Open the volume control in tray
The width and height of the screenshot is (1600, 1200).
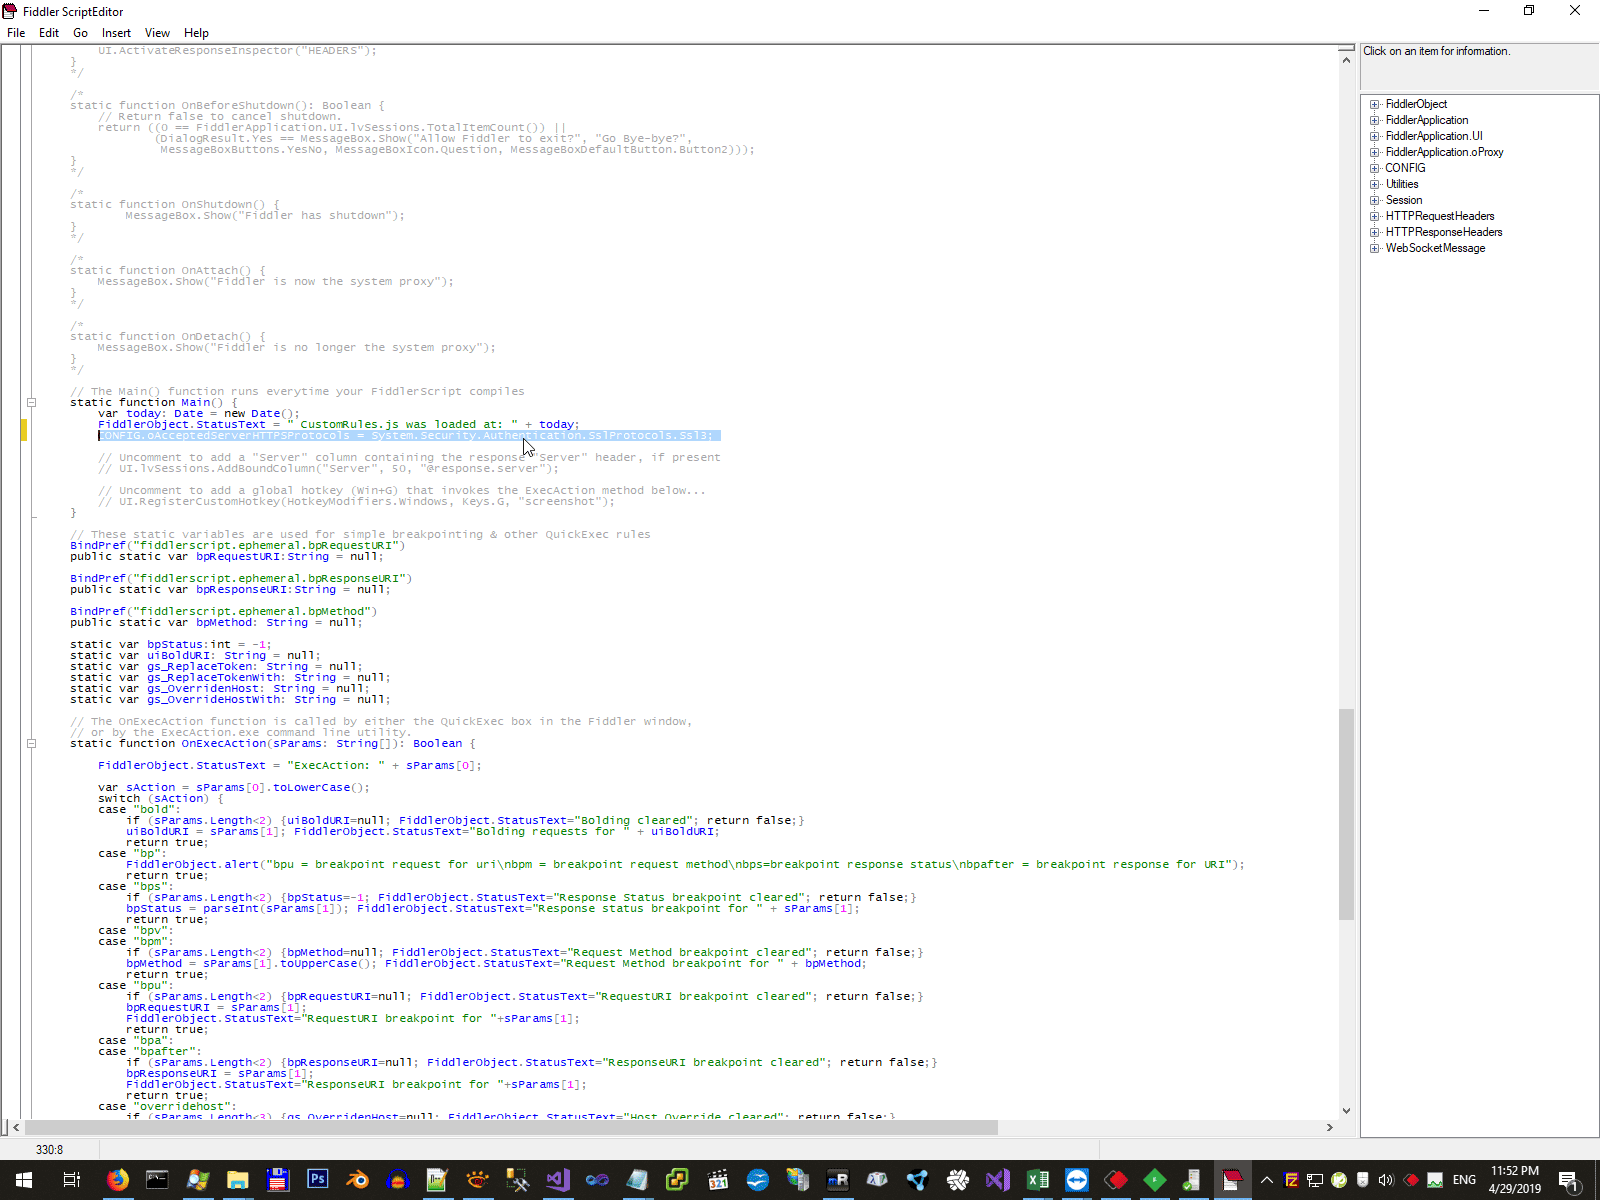pos(1386,1180)
